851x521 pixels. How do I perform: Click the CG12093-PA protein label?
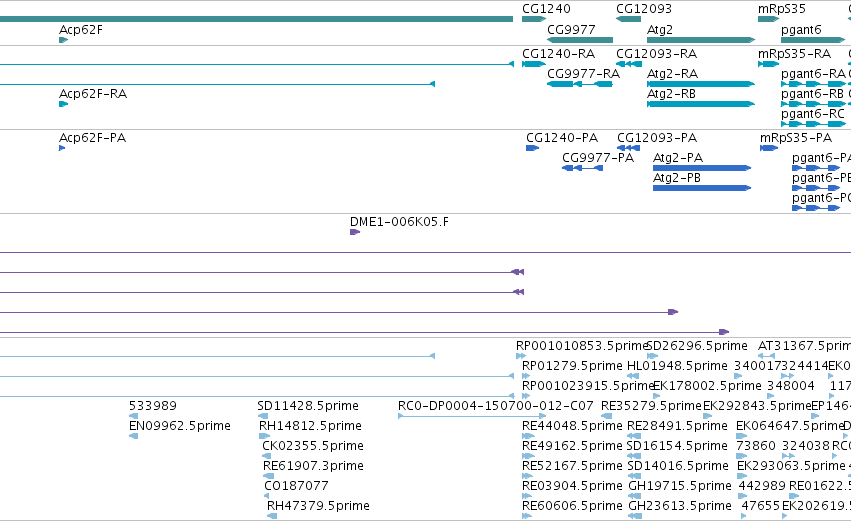tap(657, 138)
